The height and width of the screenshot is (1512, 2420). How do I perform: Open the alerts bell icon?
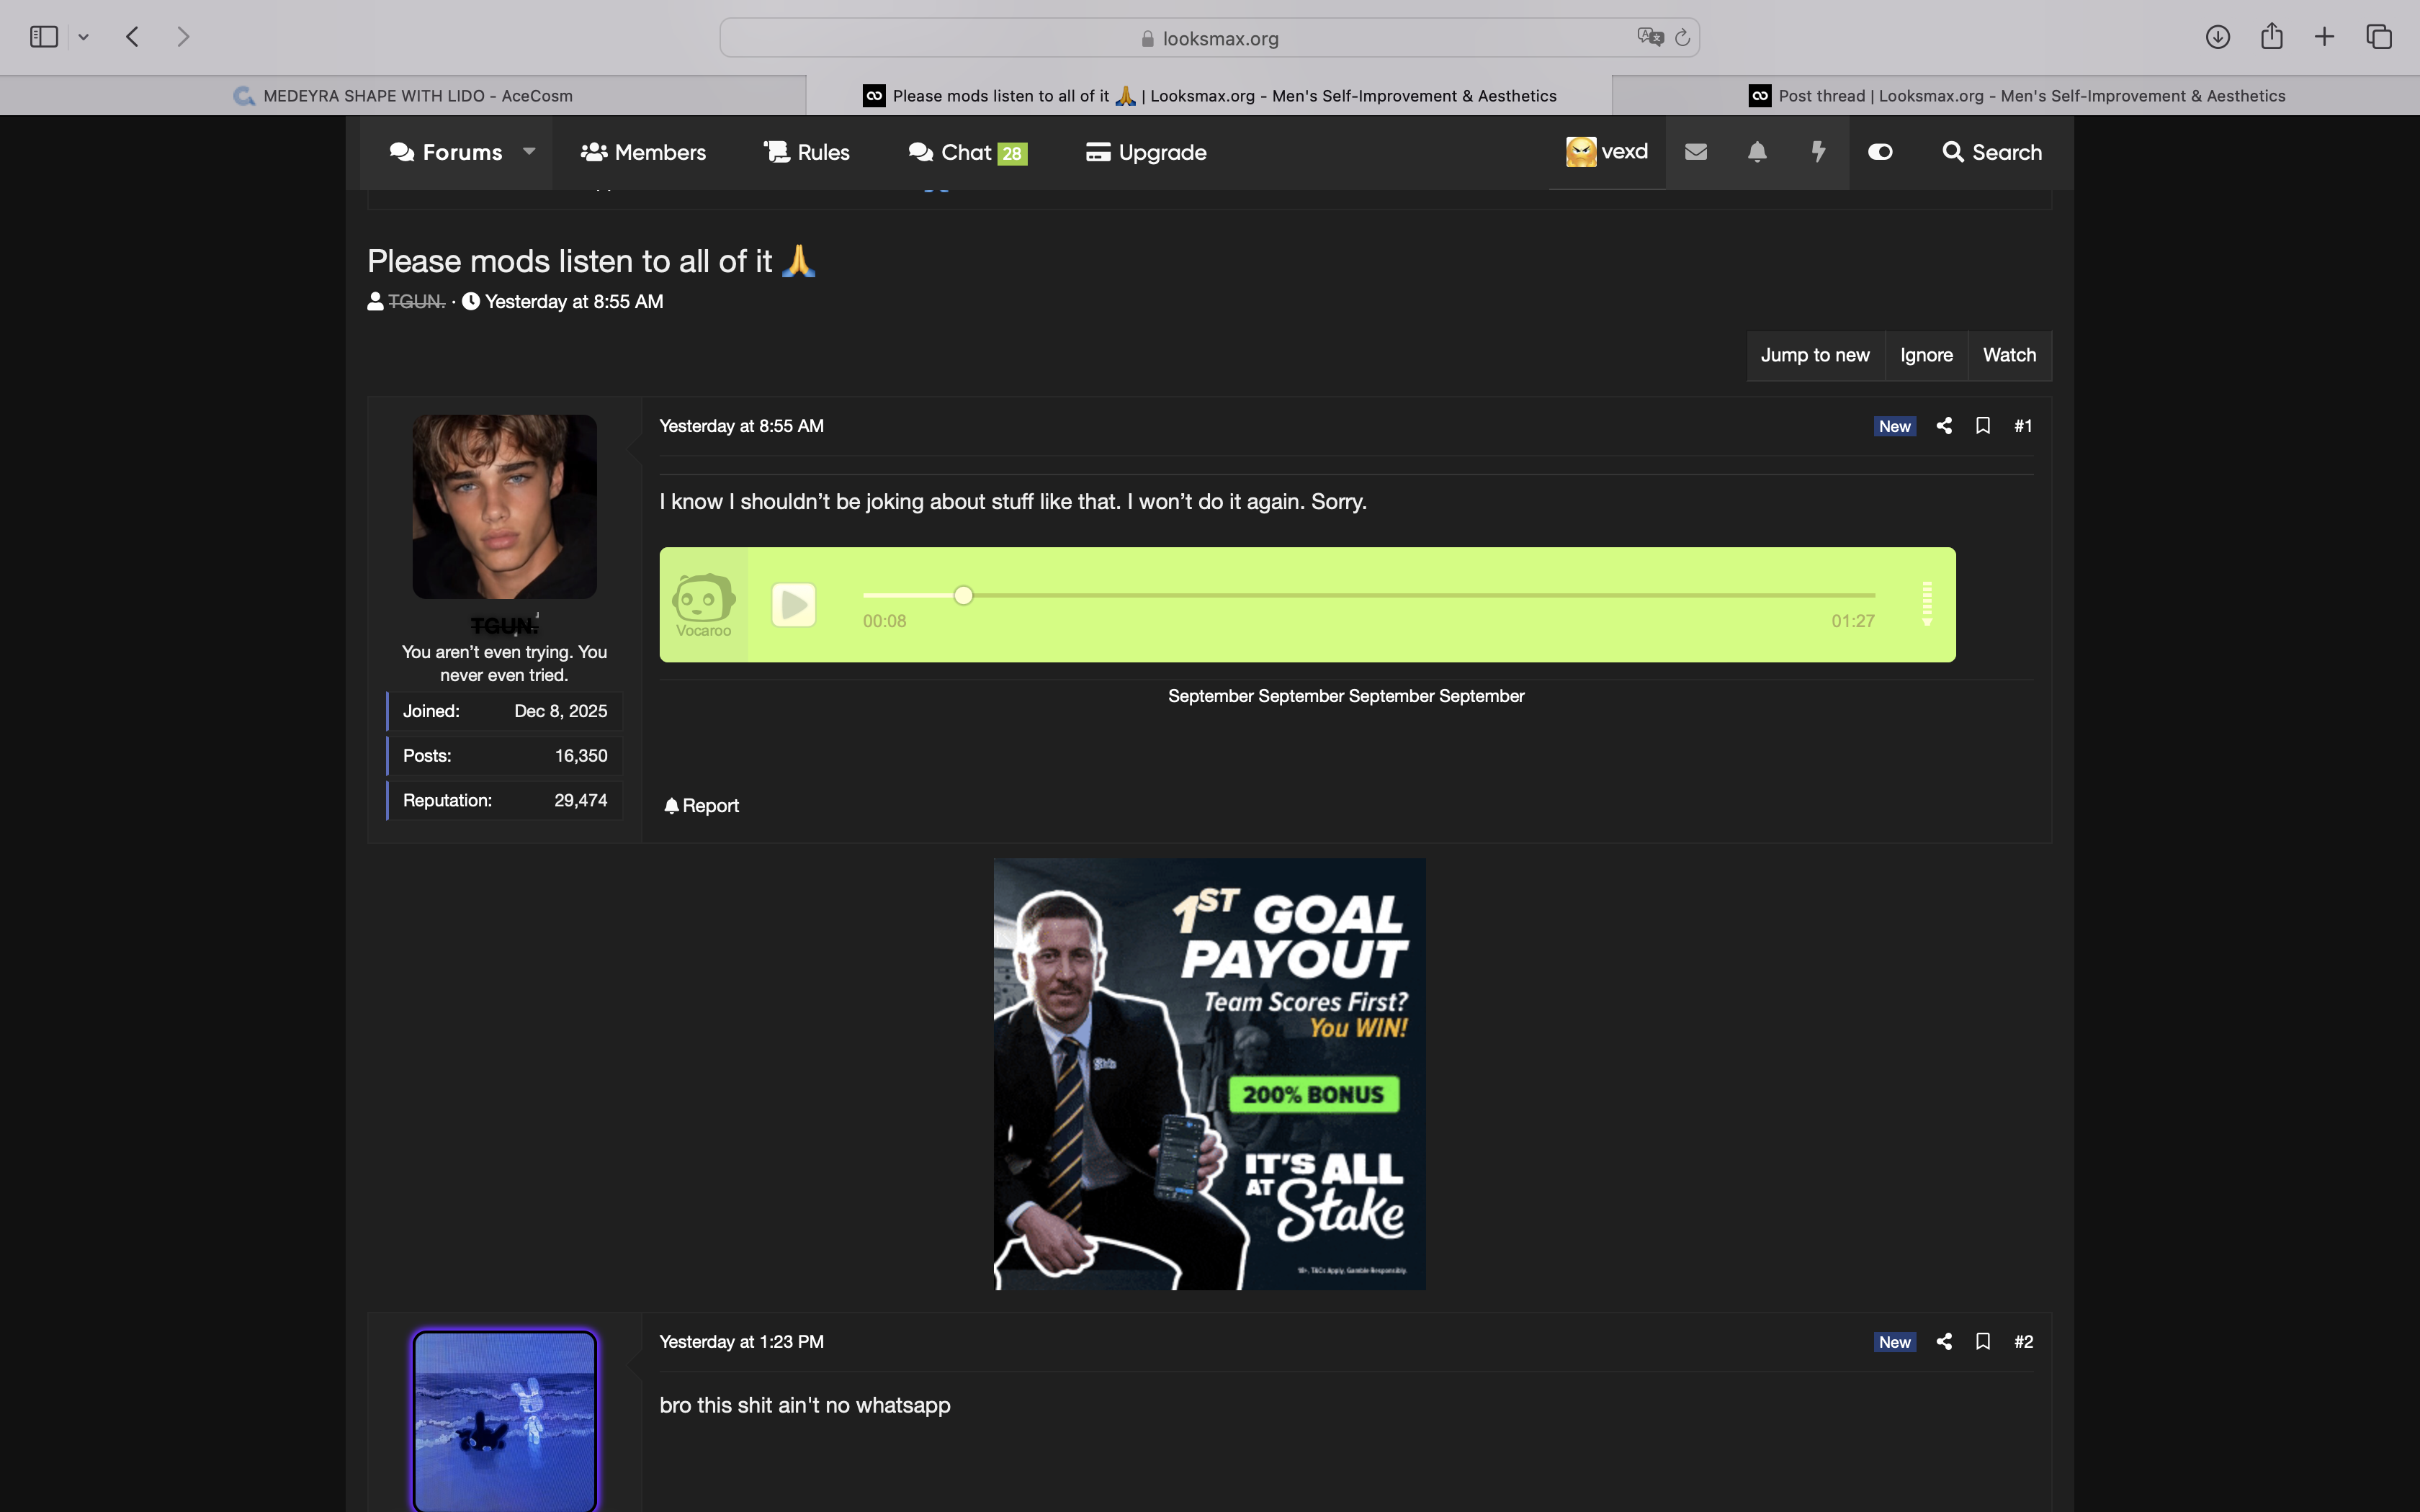click(1757, 152)
